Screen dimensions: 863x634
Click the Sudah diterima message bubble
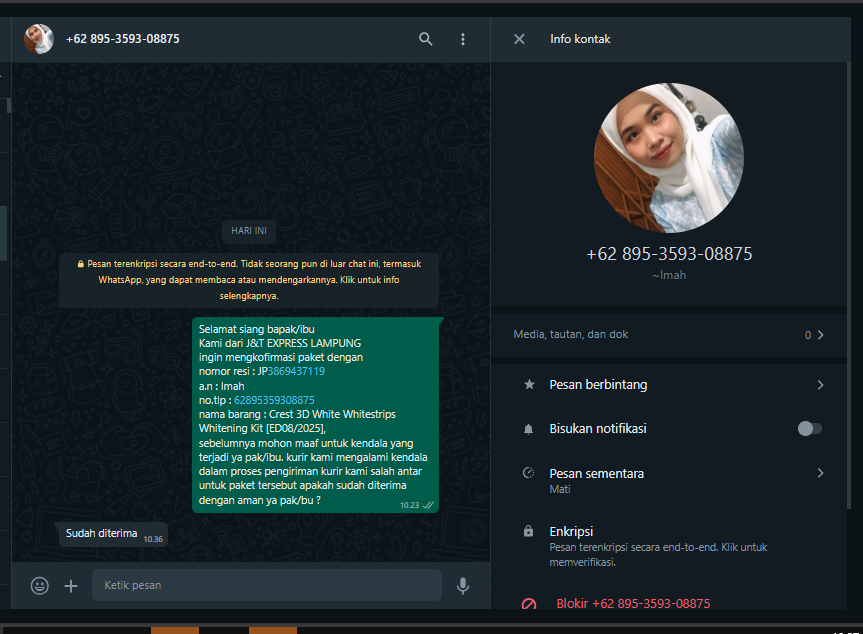point(113,534)
